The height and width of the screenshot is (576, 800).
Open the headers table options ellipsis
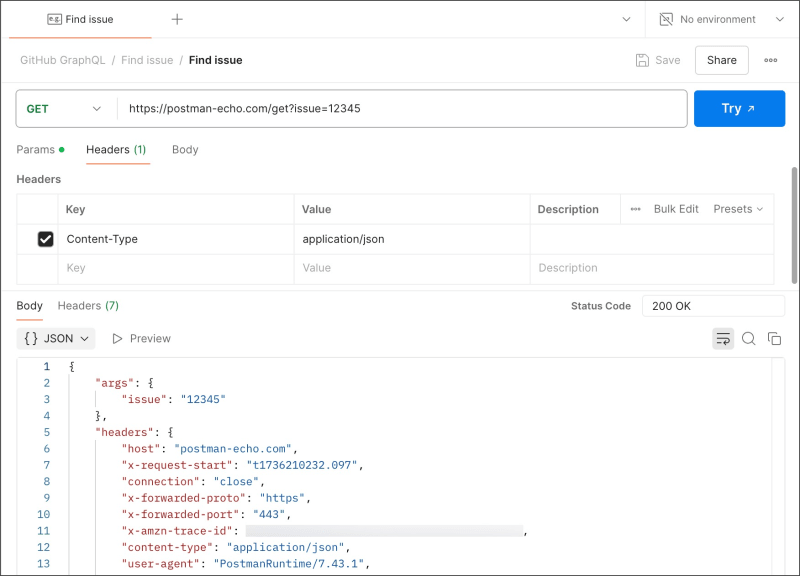click(635, 209)
